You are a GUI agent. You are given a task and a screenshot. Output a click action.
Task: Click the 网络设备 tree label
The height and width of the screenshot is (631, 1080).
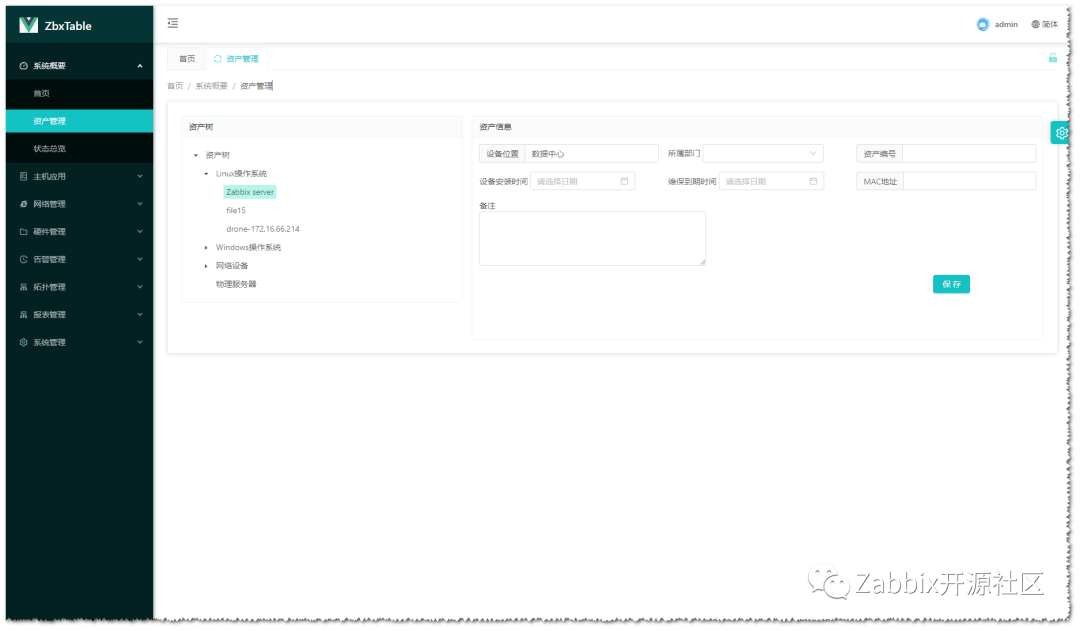(x=231, y=266)
